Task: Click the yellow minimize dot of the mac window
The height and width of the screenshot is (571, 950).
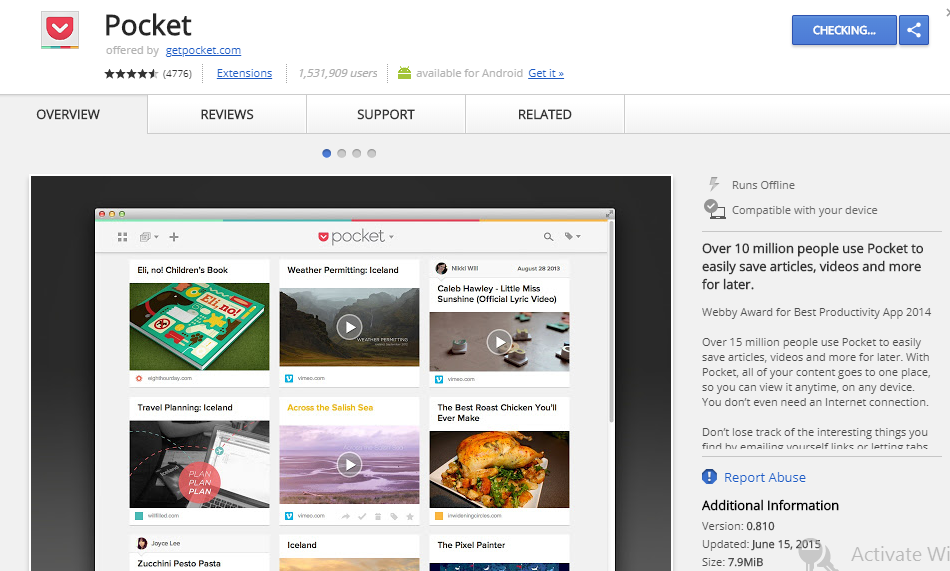Action: tap(112, 214)
